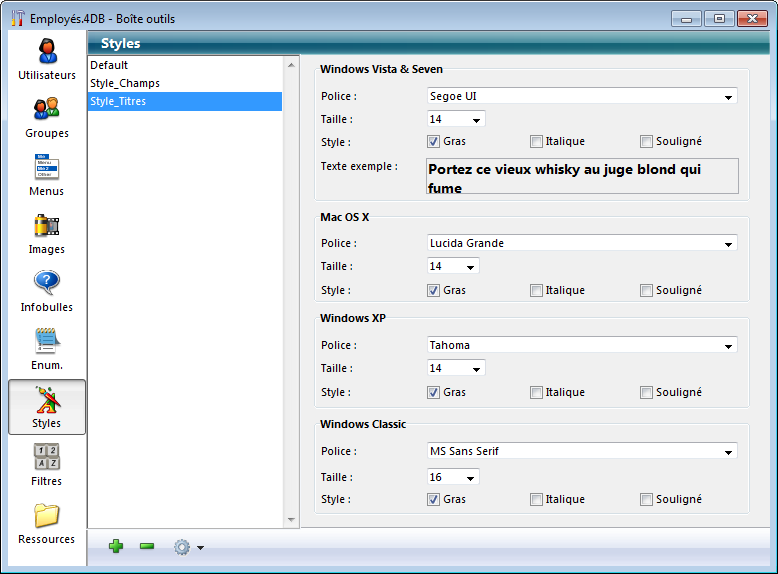Select the Enum. list icon
This screenshot has height=574, width=778.
pos(47,341)
